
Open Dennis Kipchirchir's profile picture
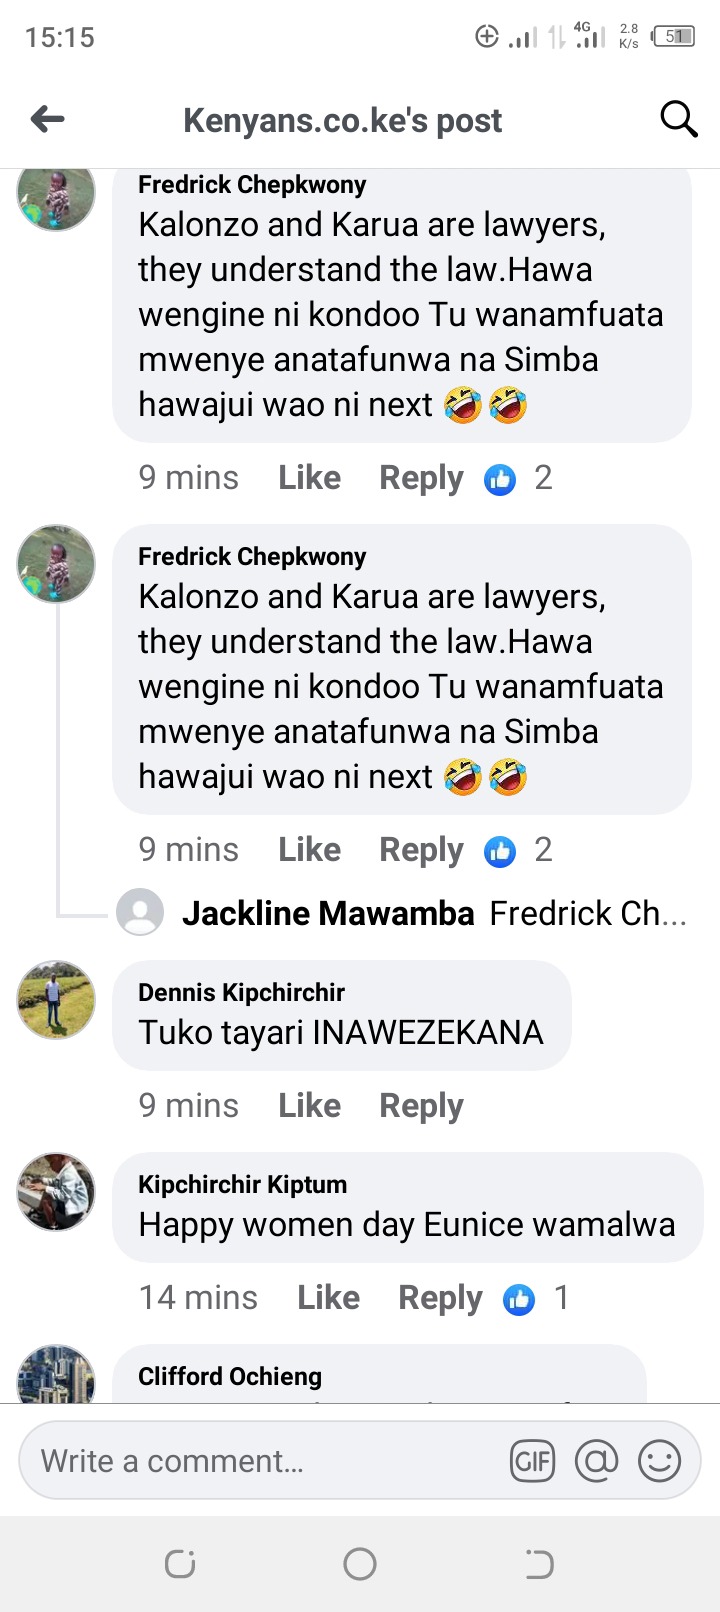(x=56, y=1000)
